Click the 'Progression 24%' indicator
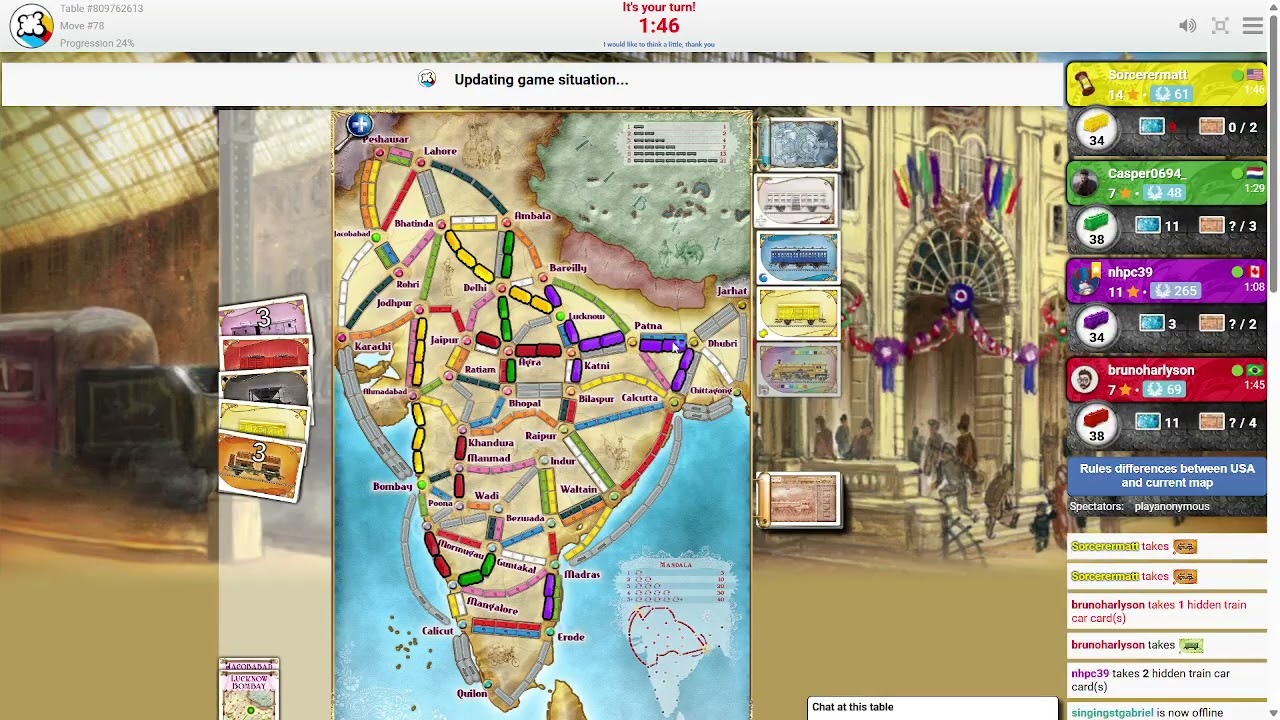Image resolution: width=1280 pixels, height=720 pixels. point(97,43)
